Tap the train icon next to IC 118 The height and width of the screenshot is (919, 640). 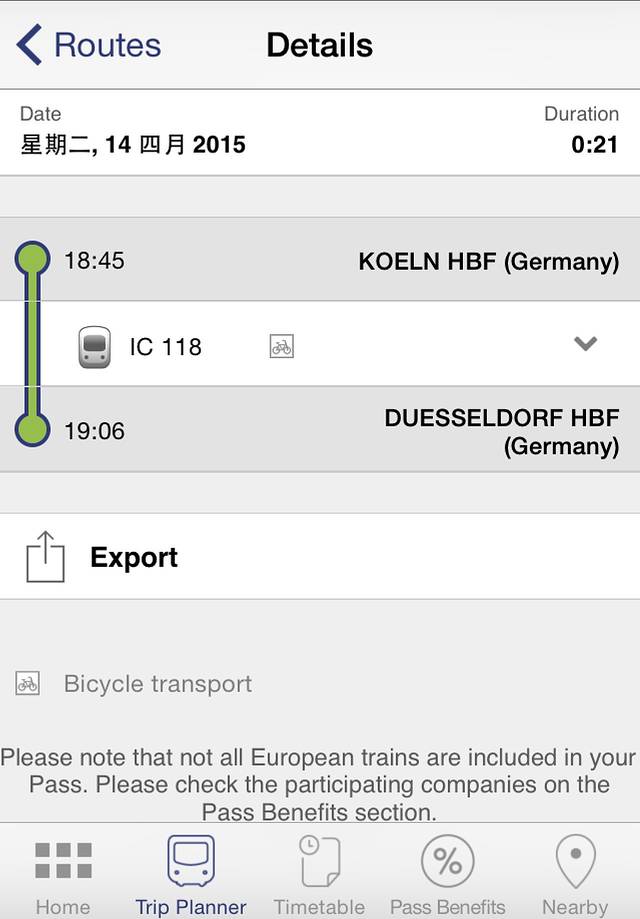pos(95,347)
